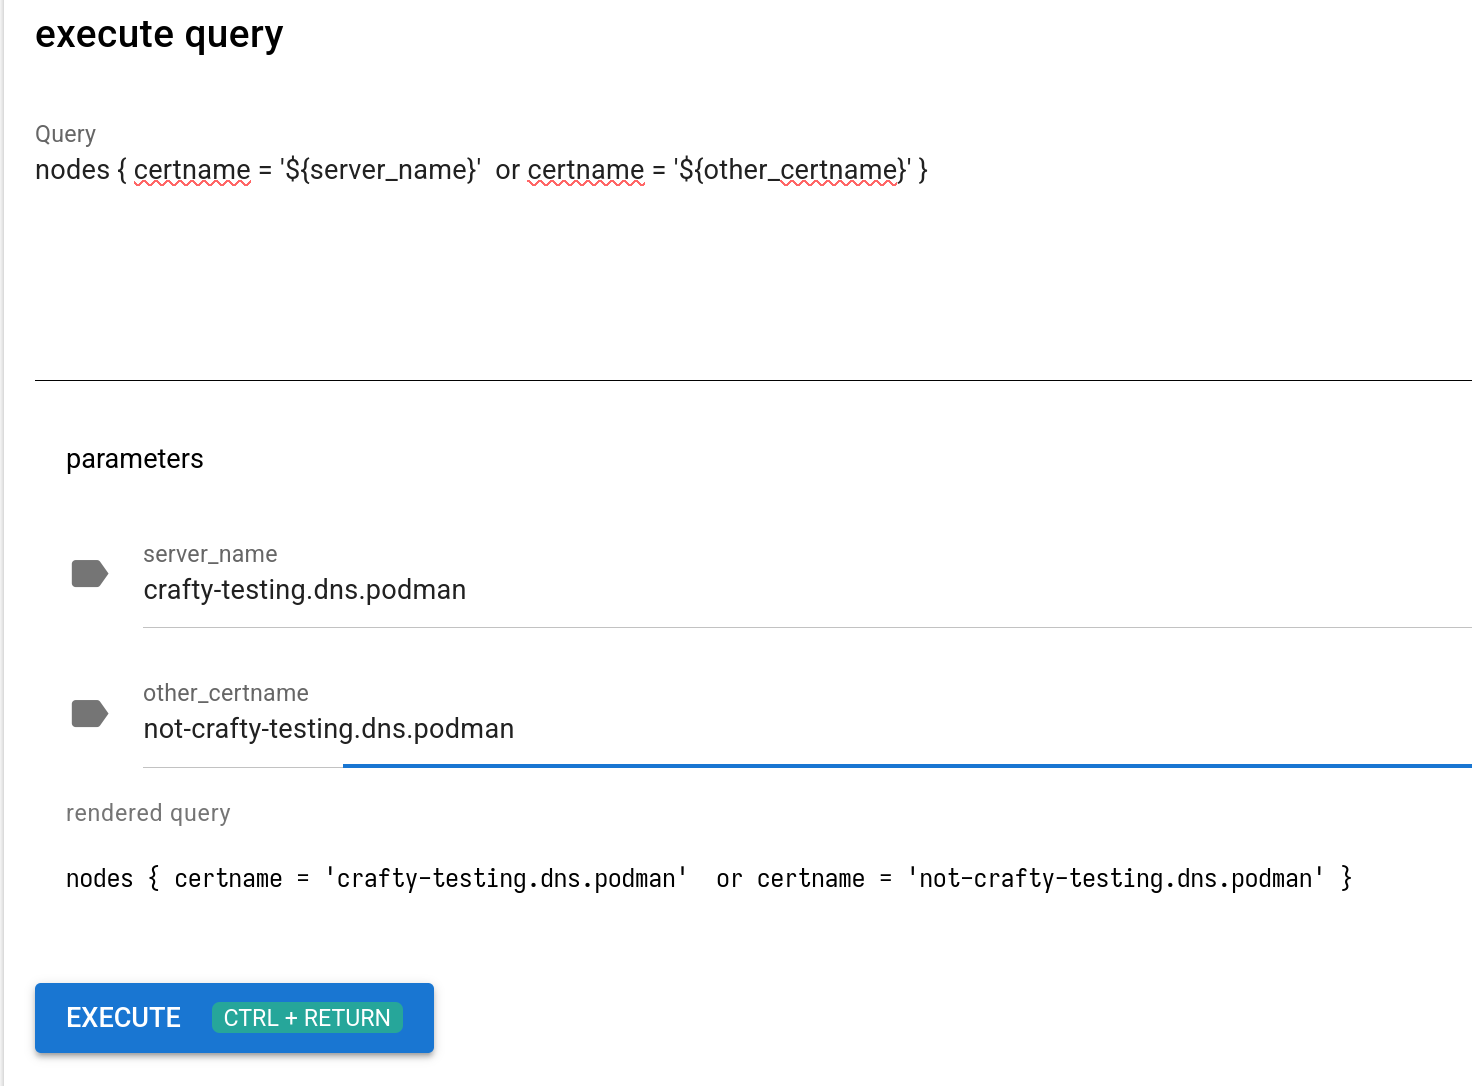Click the server_name field label

tap(210, 553)
